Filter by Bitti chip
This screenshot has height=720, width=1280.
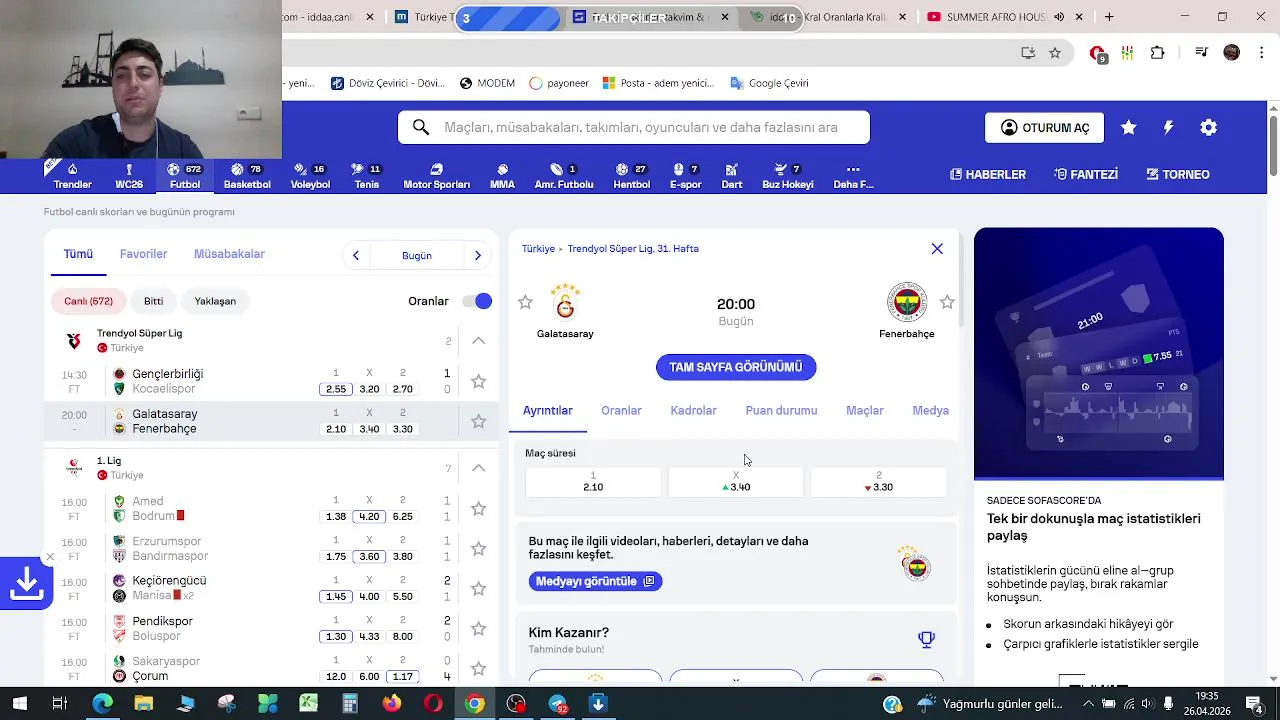tap(153, 301)
